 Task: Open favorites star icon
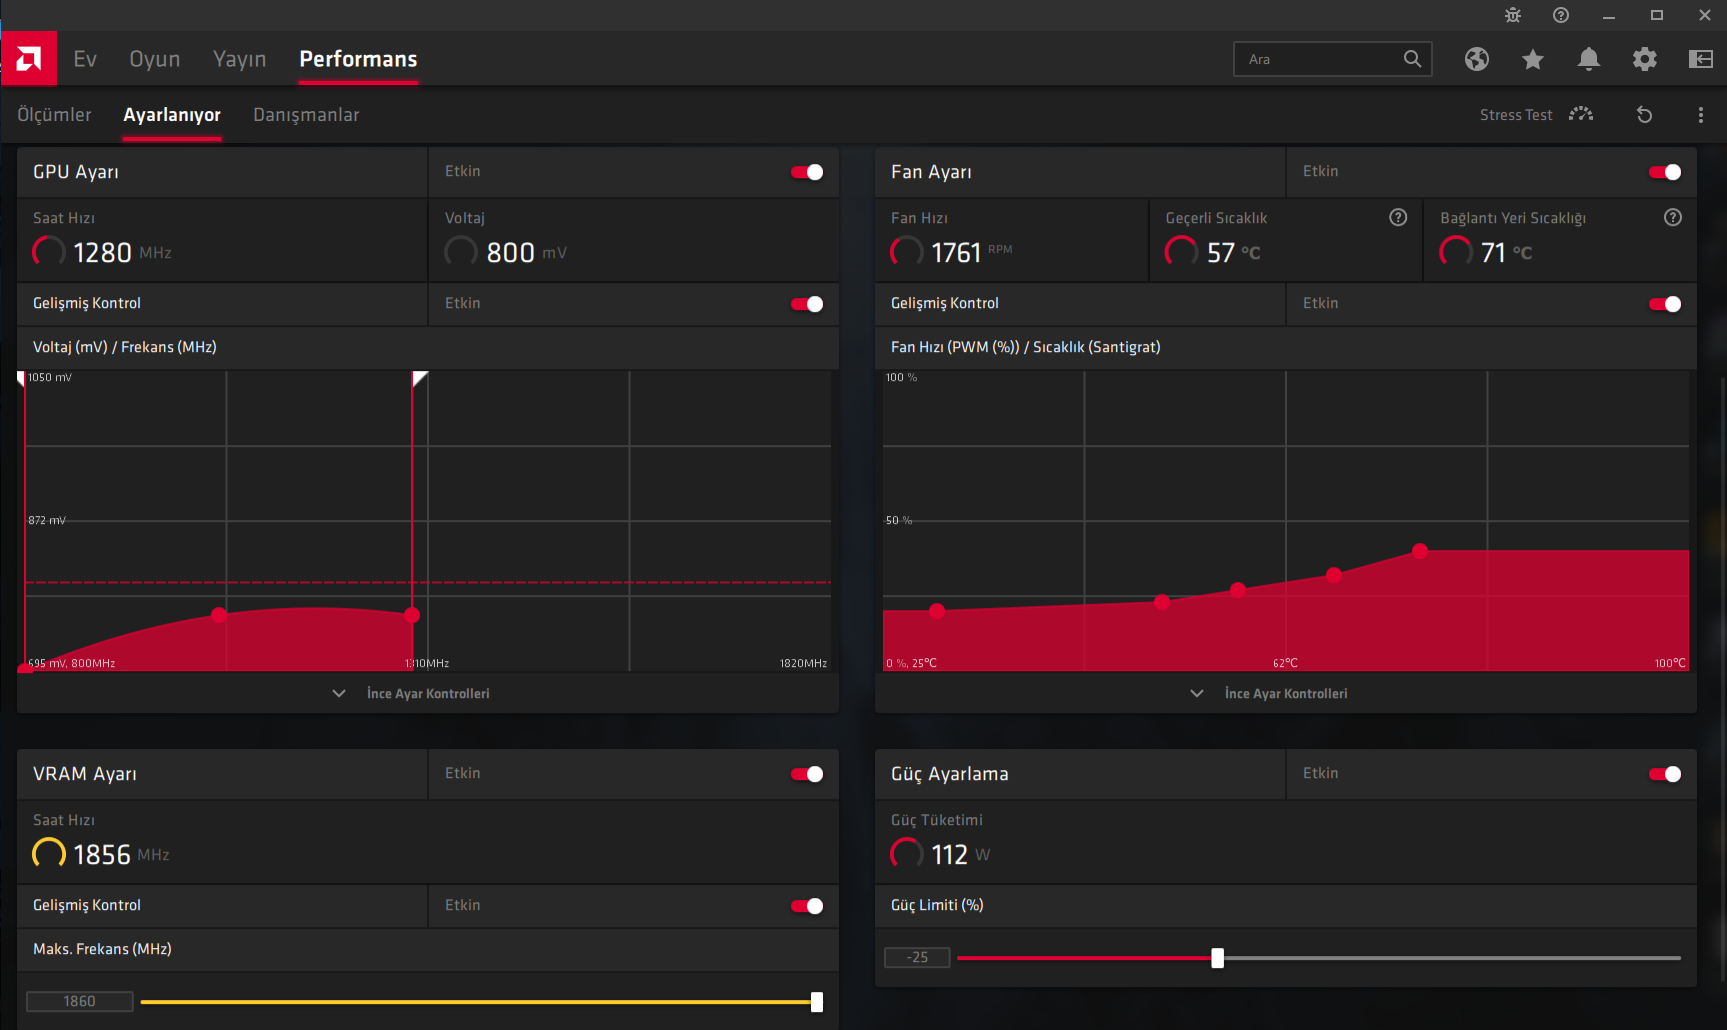click(1533, 59)
